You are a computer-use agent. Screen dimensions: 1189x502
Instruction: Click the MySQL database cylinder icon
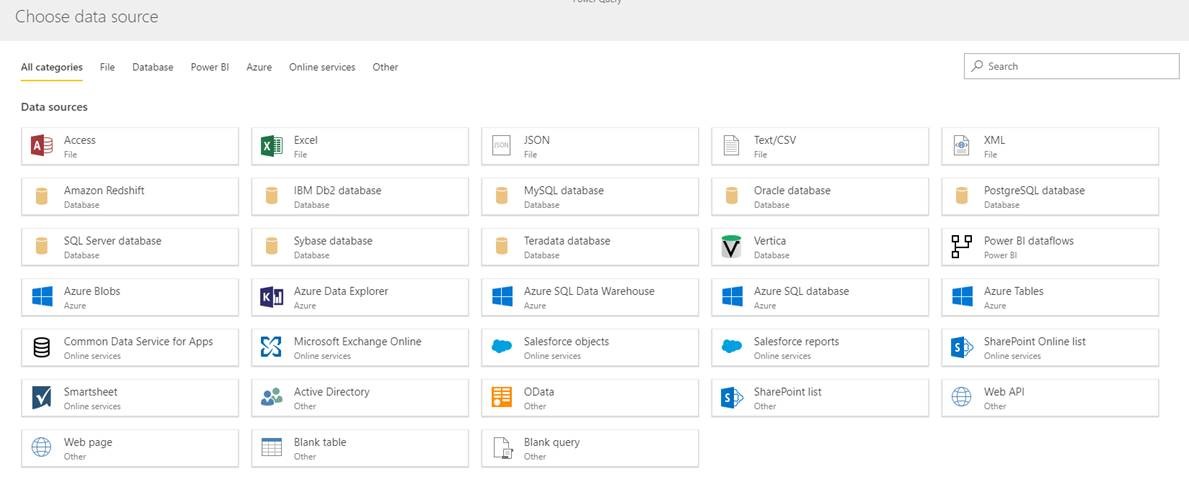click(x=501, y=196)
